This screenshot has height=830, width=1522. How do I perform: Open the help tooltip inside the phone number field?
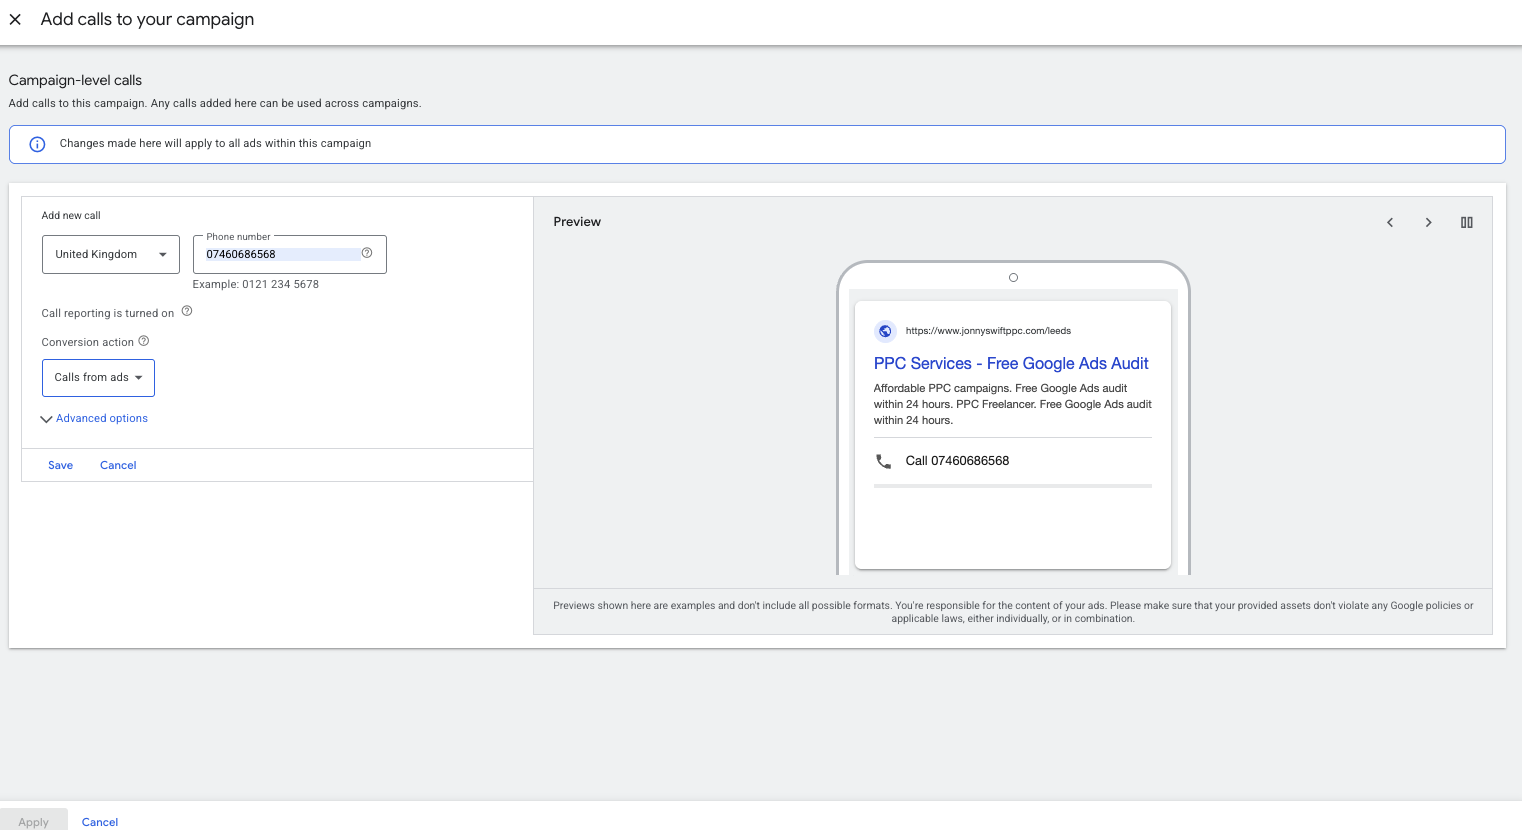(x=367, y=254)
